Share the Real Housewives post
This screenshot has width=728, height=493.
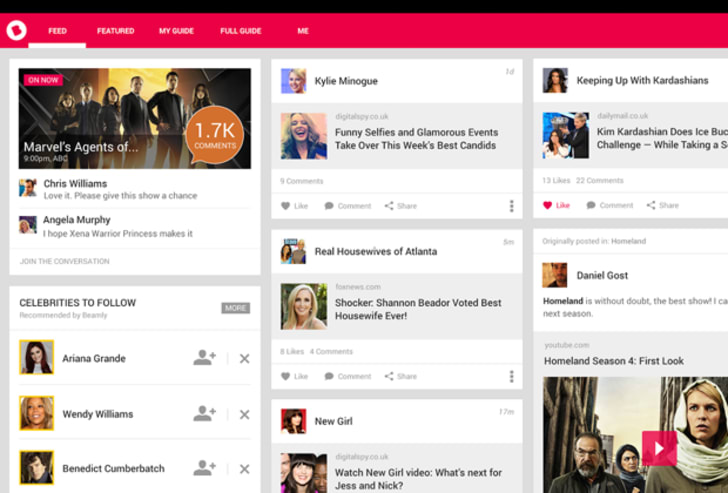pyautogui.click(x=400, y=376)
